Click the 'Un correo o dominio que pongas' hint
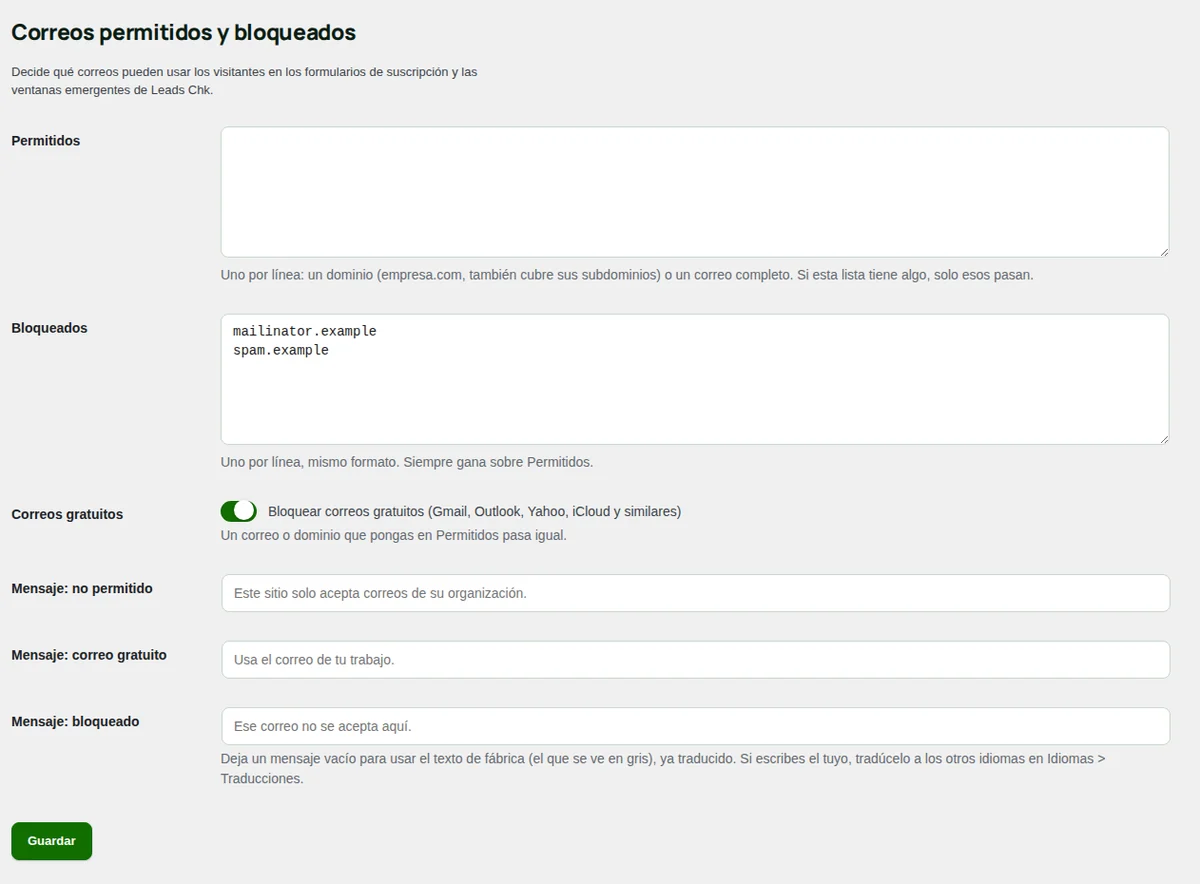This screenshot has width=1200, height=884. coord(394,535)
